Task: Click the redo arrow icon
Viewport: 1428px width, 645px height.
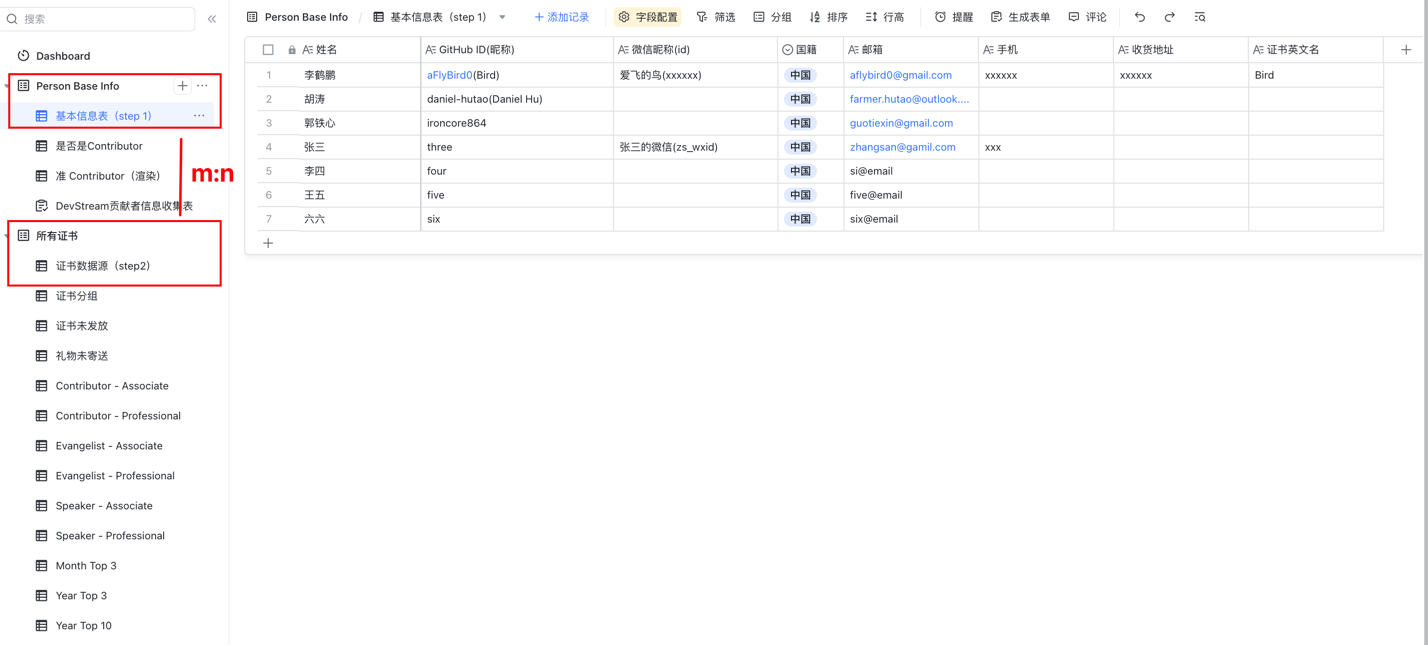Action: (1169, 17)
